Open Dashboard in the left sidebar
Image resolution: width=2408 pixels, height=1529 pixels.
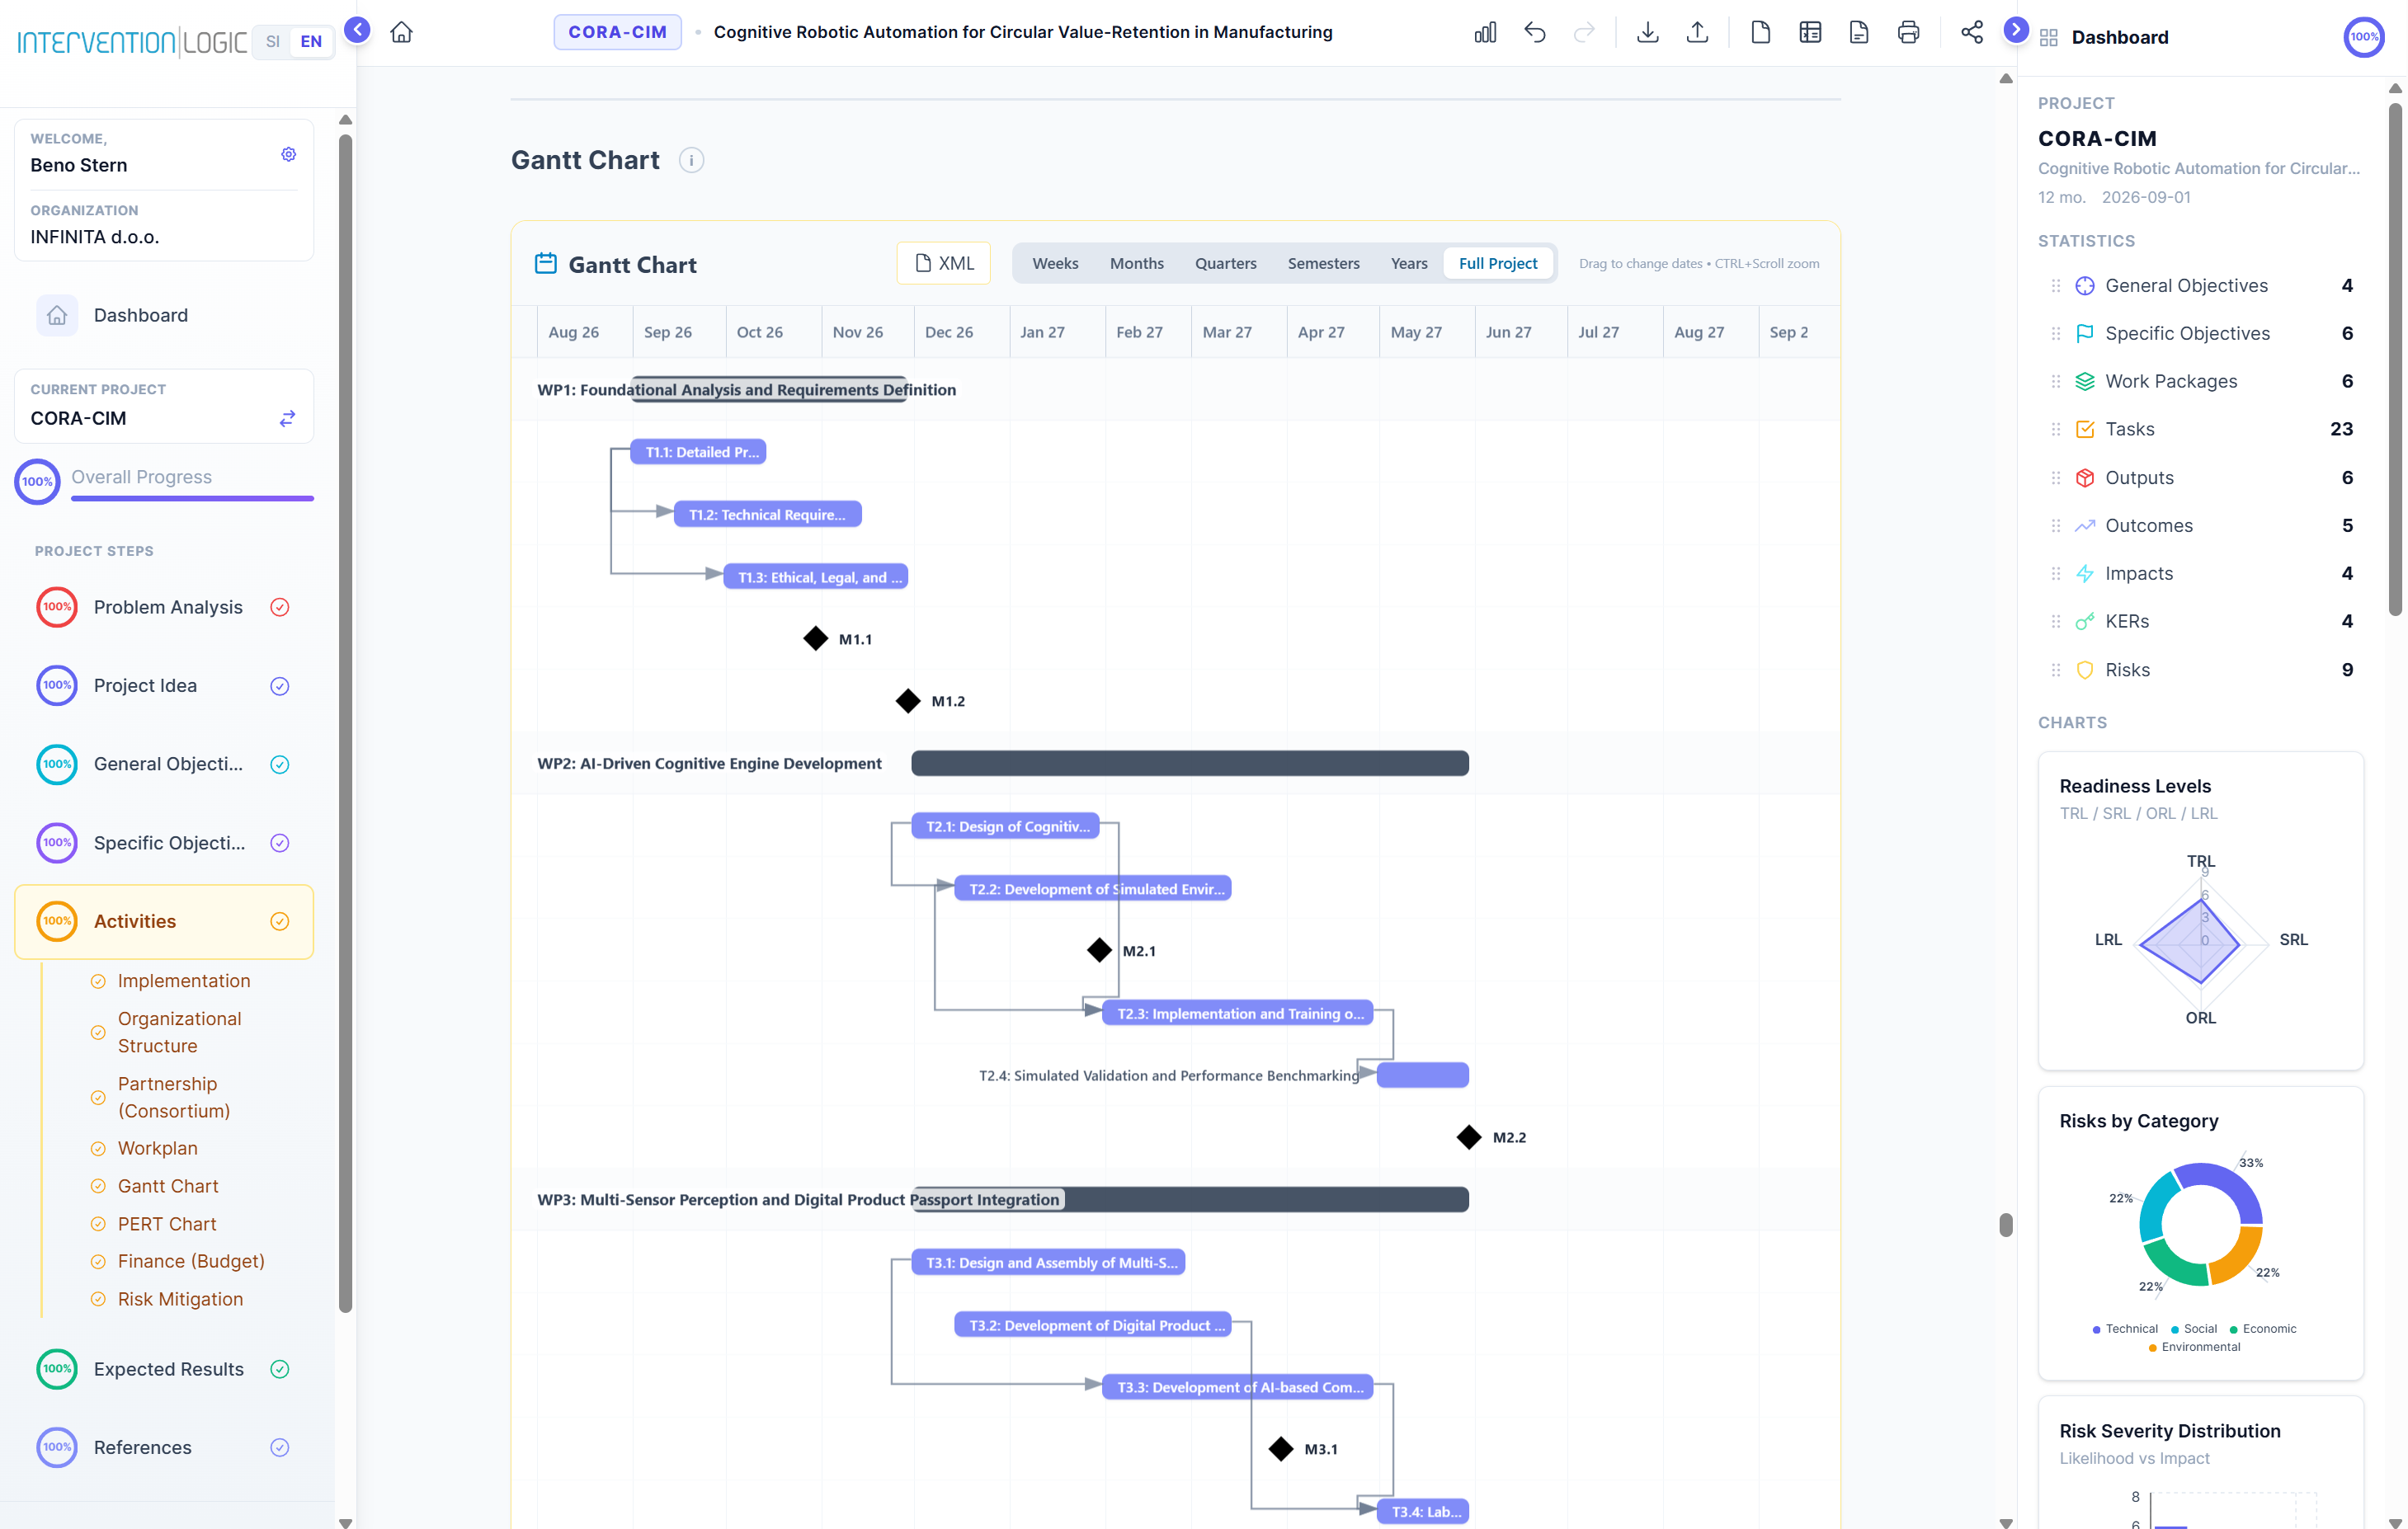pos(164,315)
